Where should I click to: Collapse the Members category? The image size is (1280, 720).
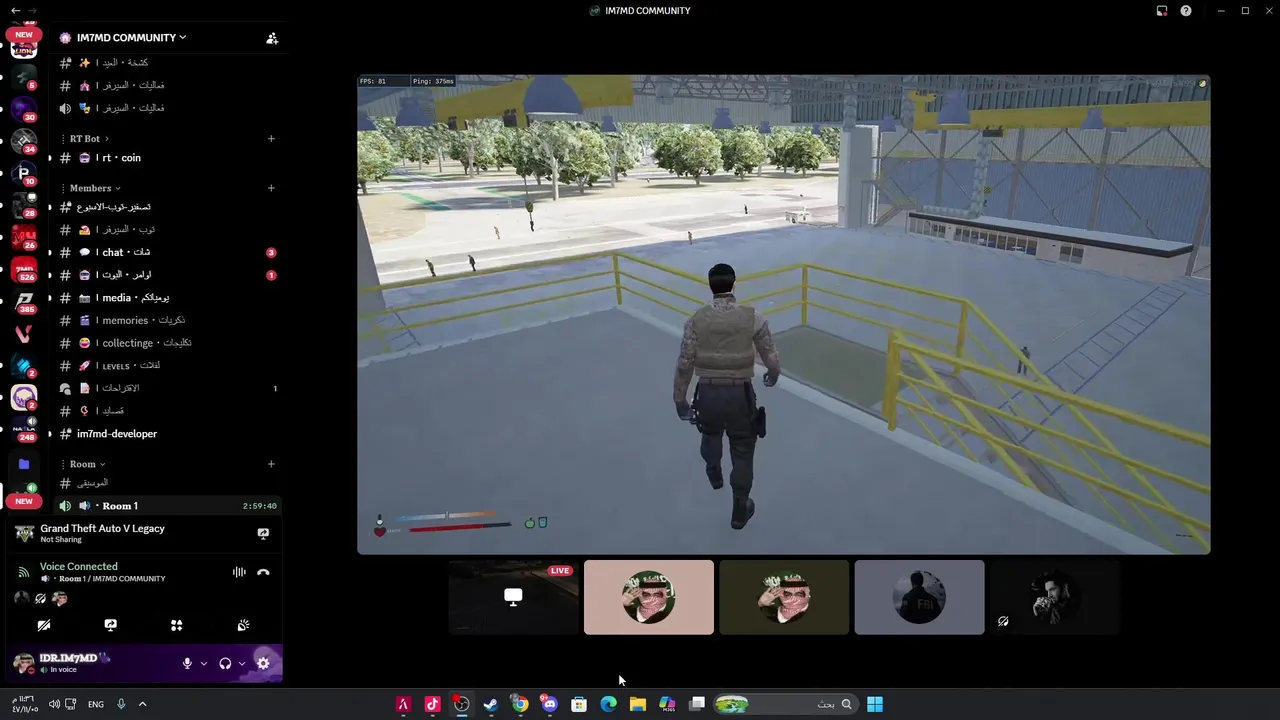click(x=95, y=188)
